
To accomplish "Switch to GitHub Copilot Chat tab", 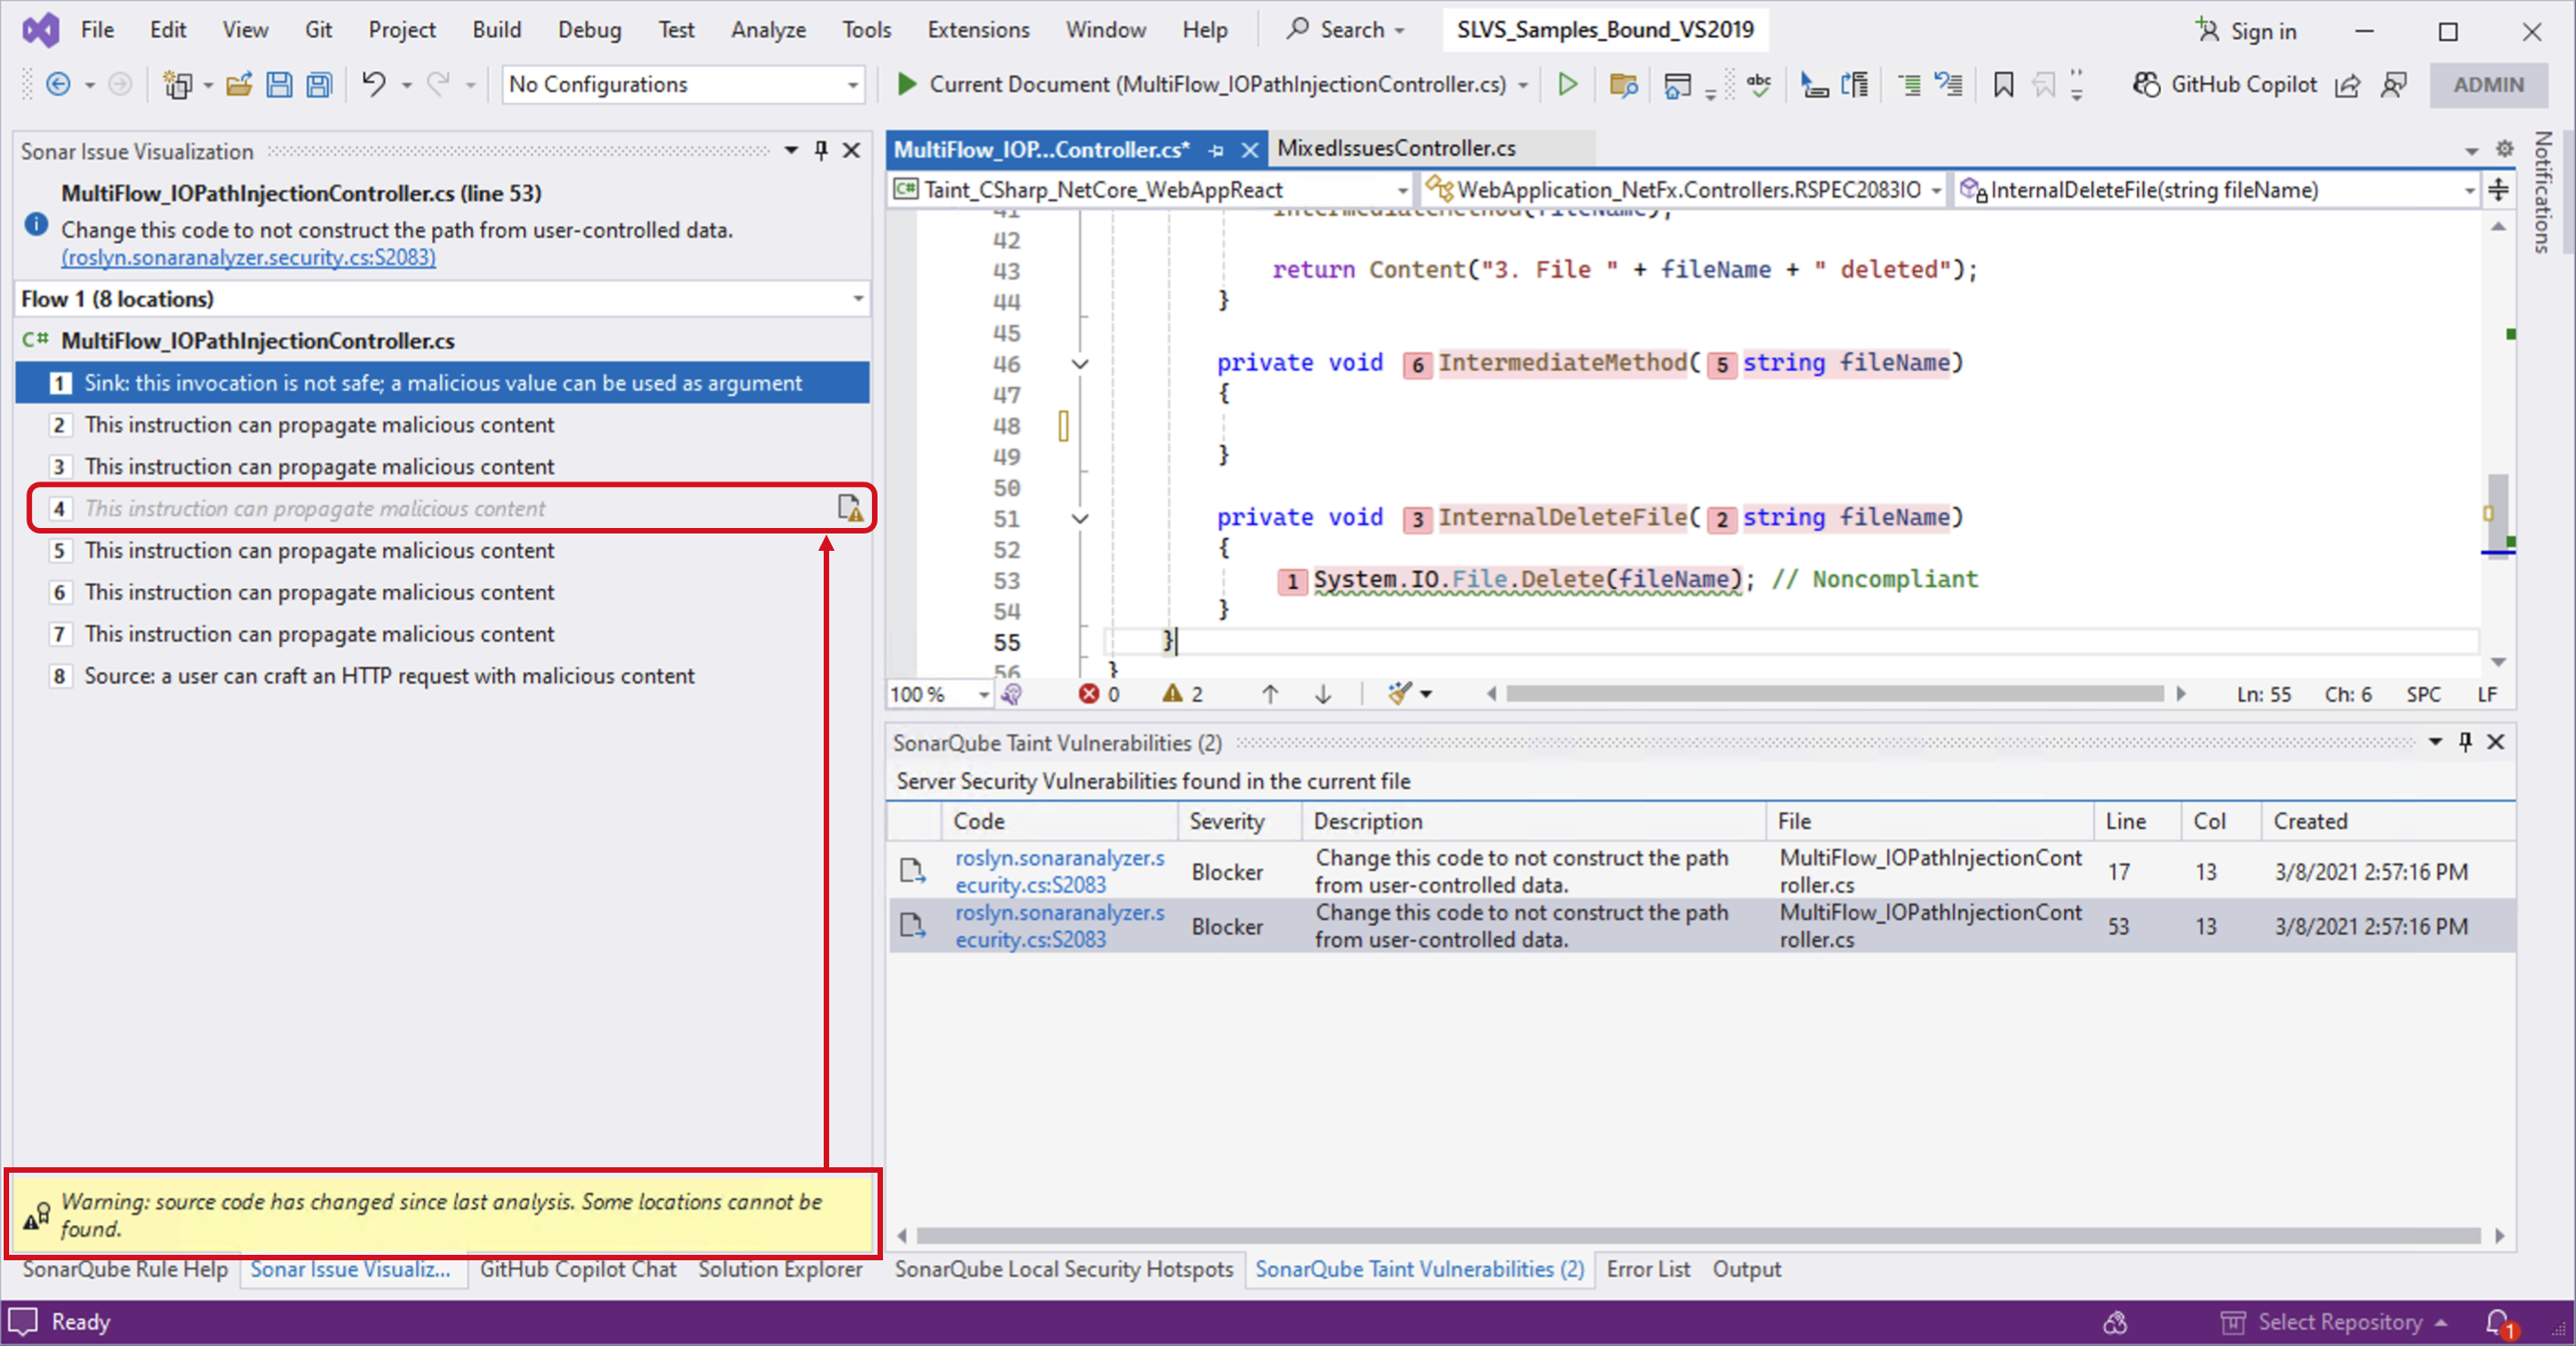I will point(577,1269).
